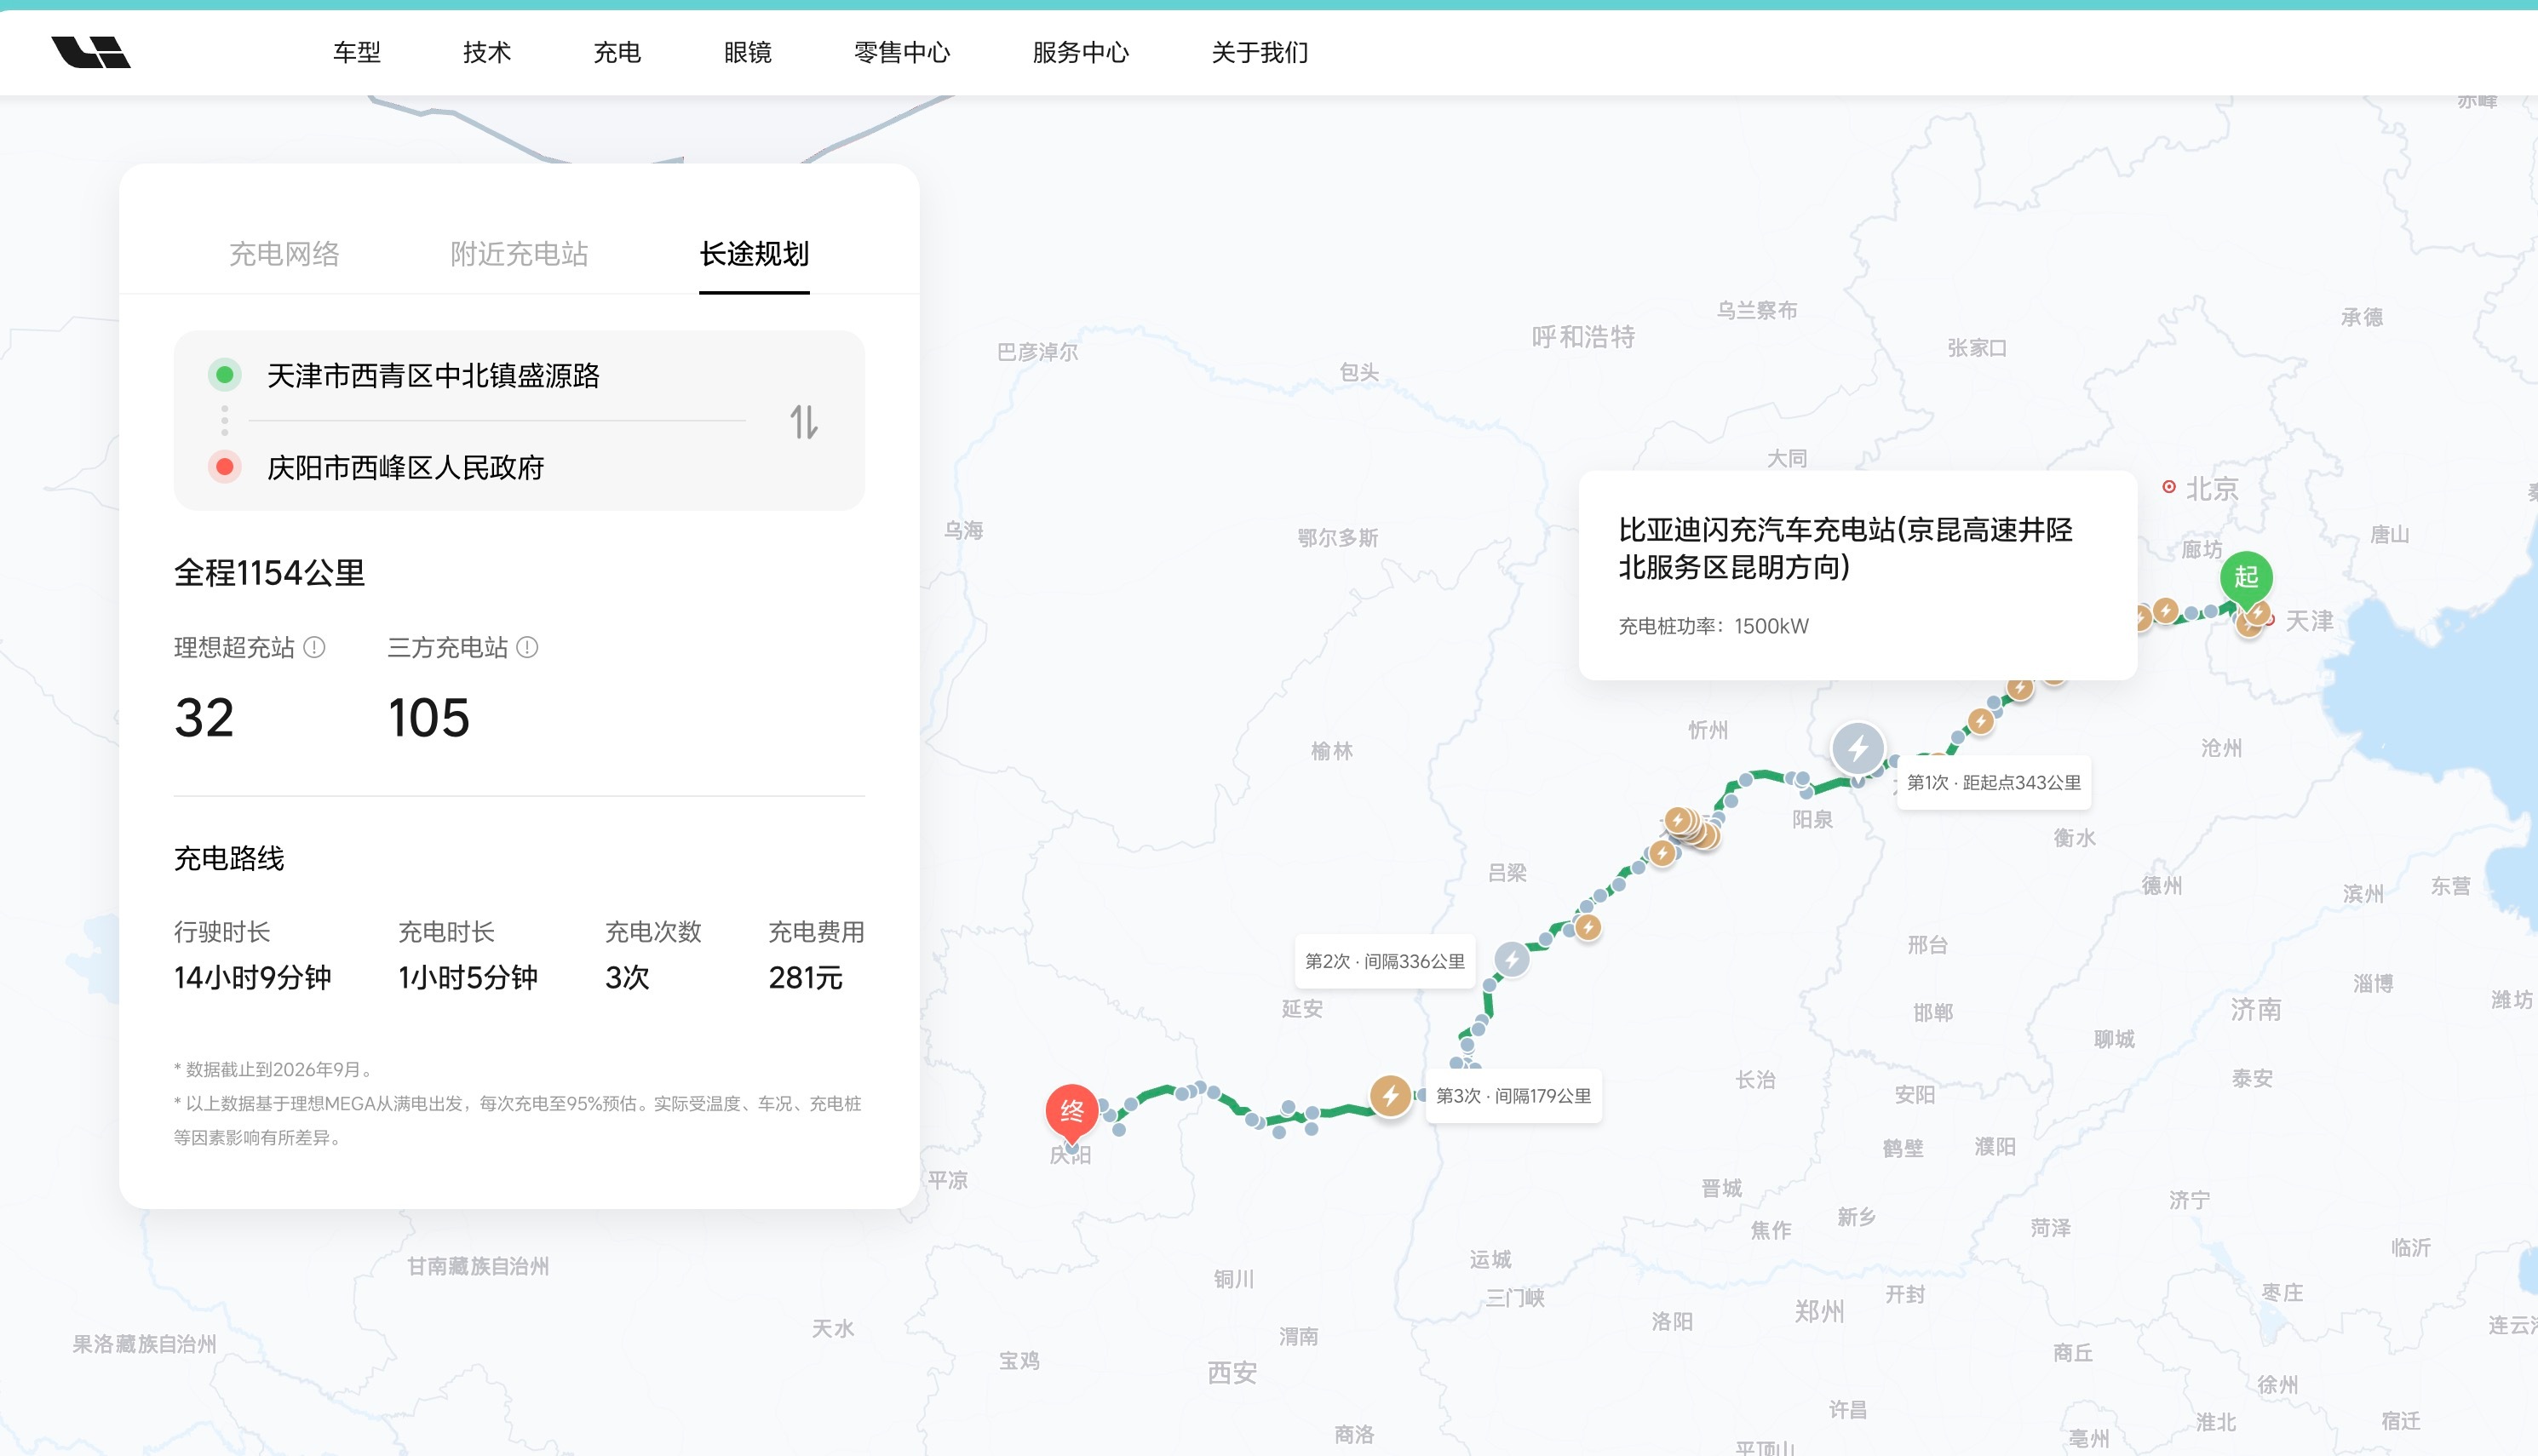2538x1456 pixels.
Task: Open label 第1次 · 距起点343公里
Action: 1993,783
